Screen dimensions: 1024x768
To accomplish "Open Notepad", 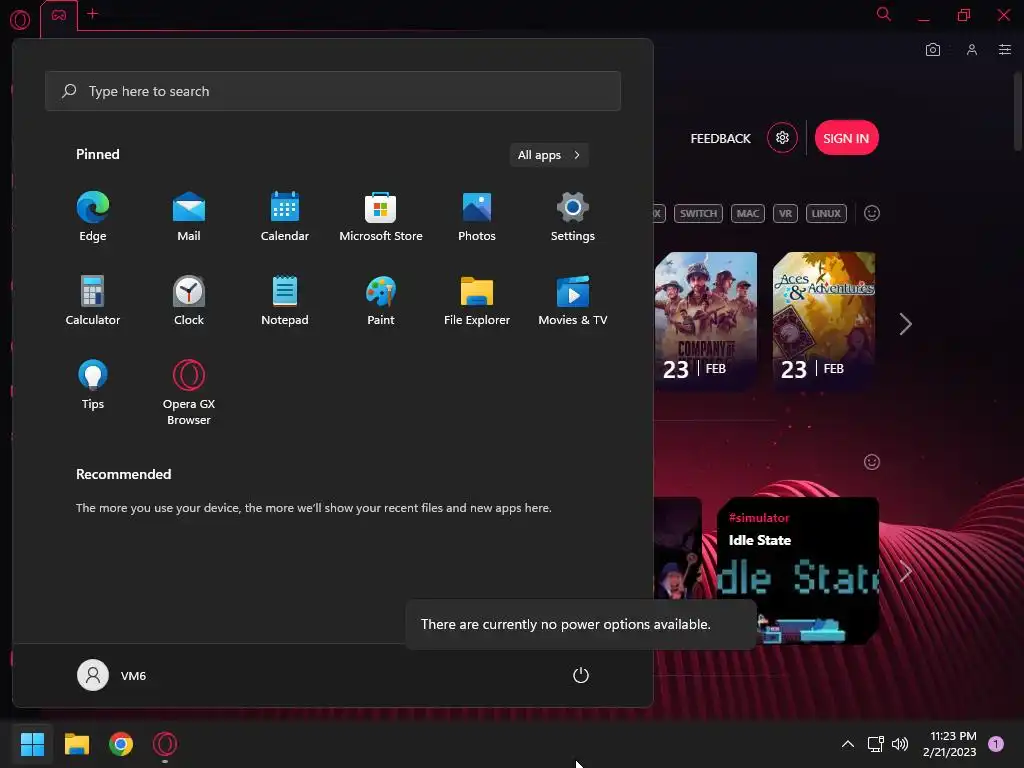I will [285, 300].
